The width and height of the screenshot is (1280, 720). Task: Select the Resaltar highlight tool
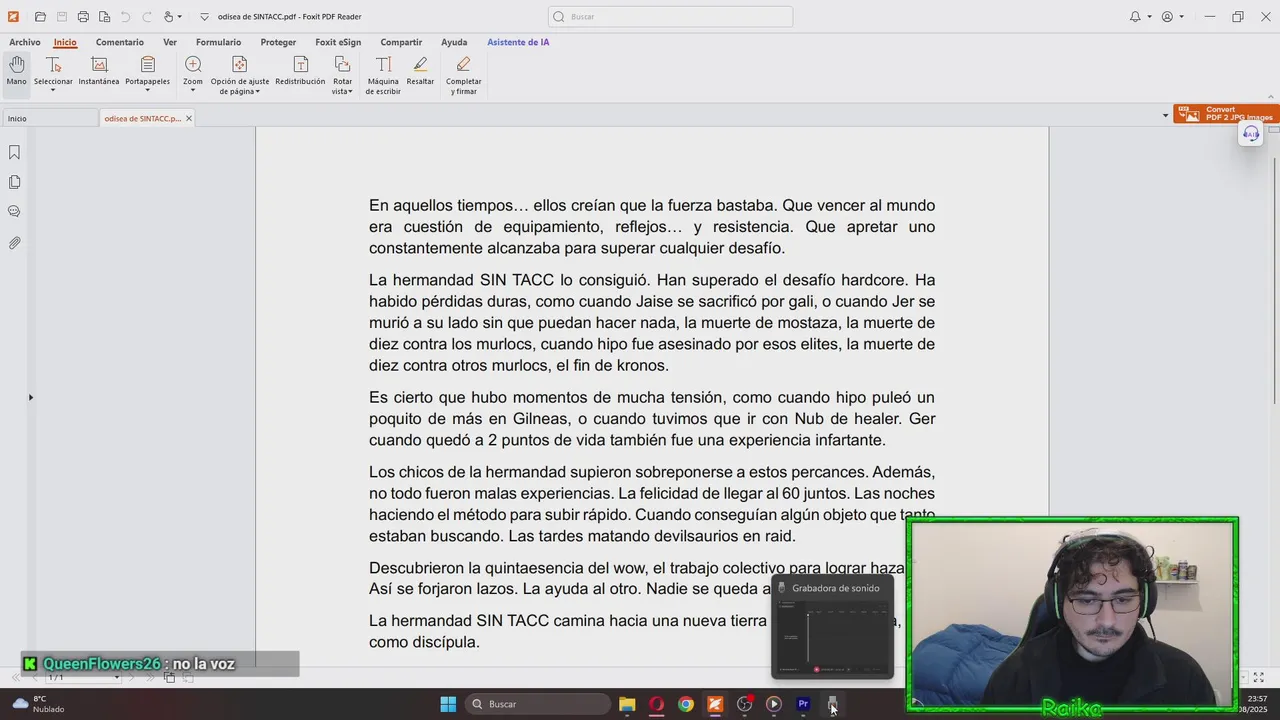pos(420,71)
